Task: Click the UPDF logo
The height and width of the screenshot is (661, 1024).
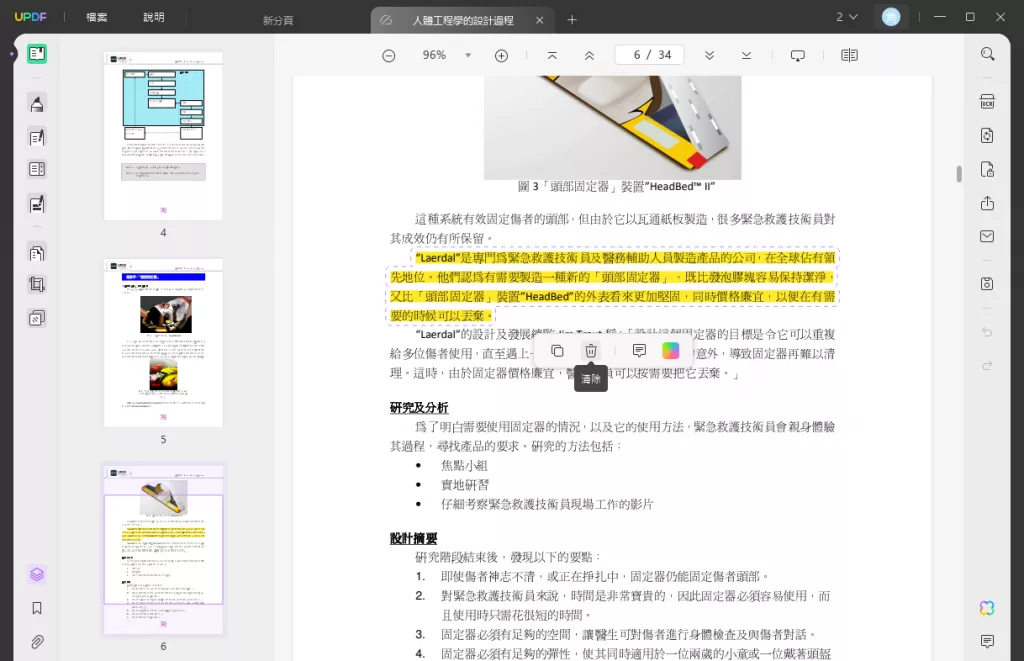Action: [31, 17]
